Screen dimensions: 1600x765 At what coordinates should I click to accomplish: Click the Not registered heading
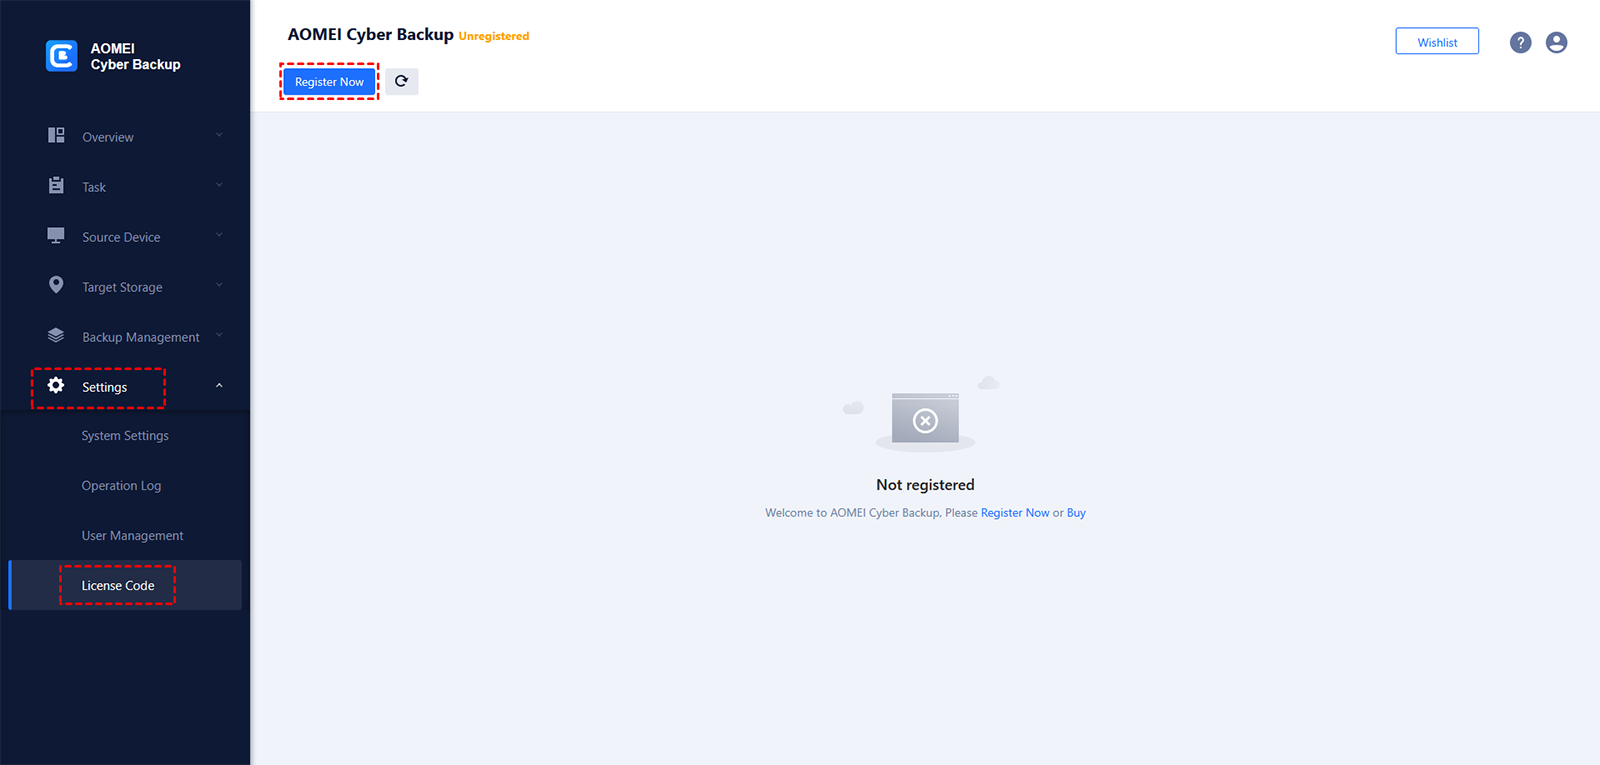pos(925,485)
